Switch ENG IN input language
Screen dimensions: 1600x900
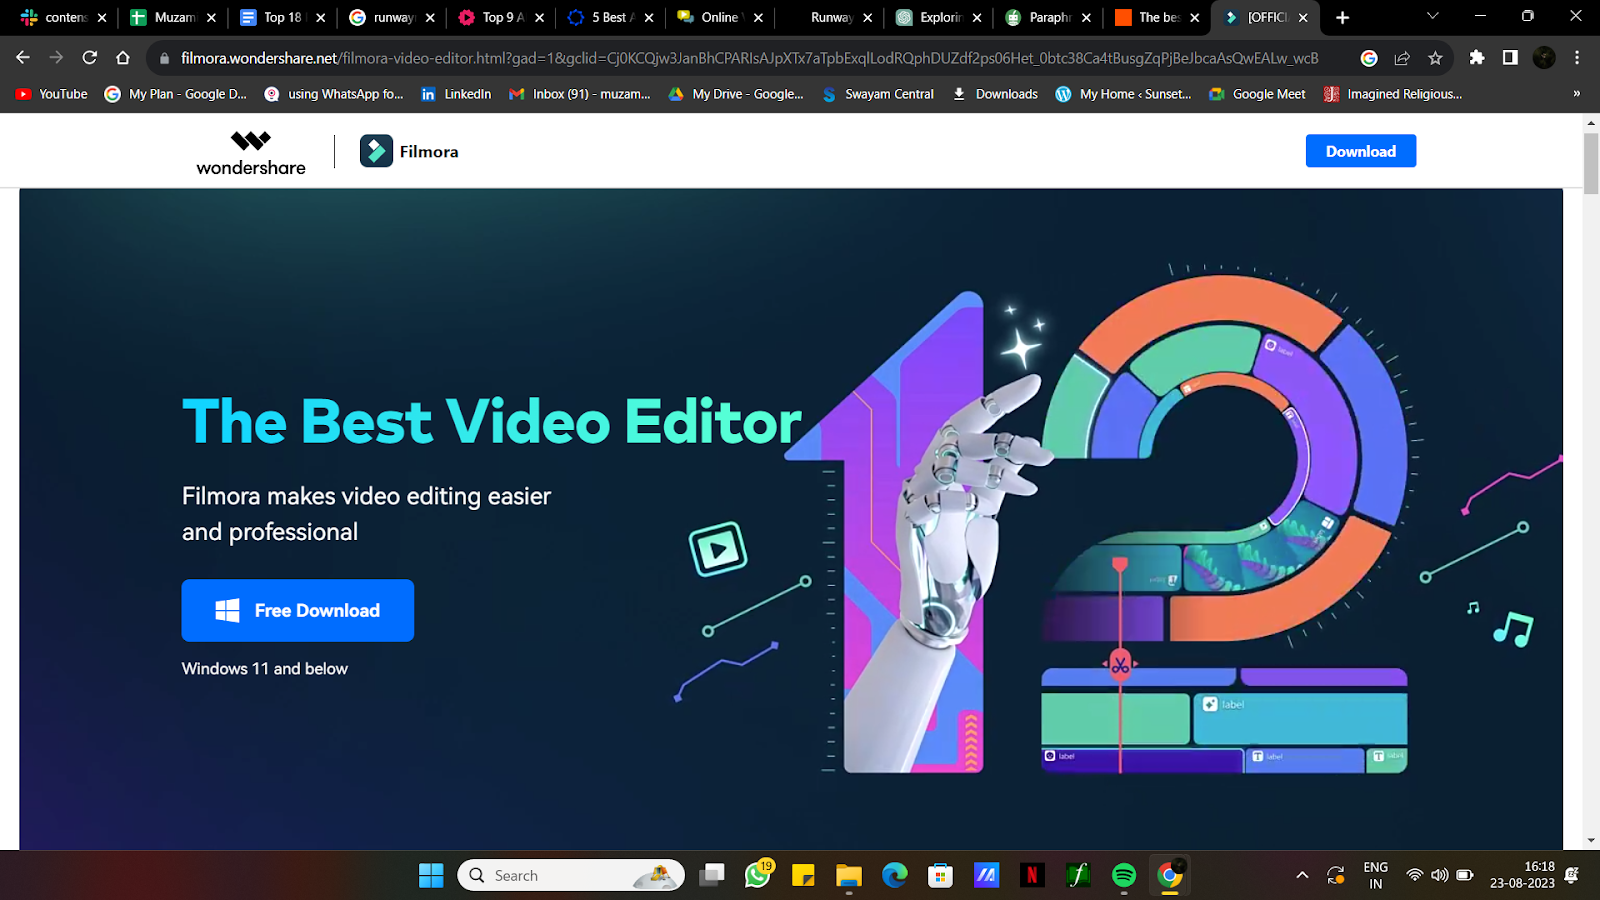[1376, 875]
